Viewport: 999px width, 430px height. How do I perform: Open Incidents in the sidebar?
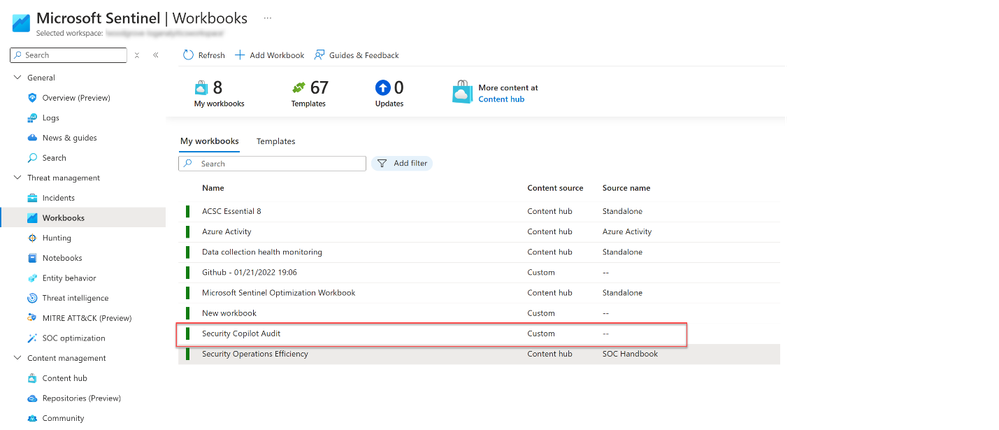[x=59, y=198]
